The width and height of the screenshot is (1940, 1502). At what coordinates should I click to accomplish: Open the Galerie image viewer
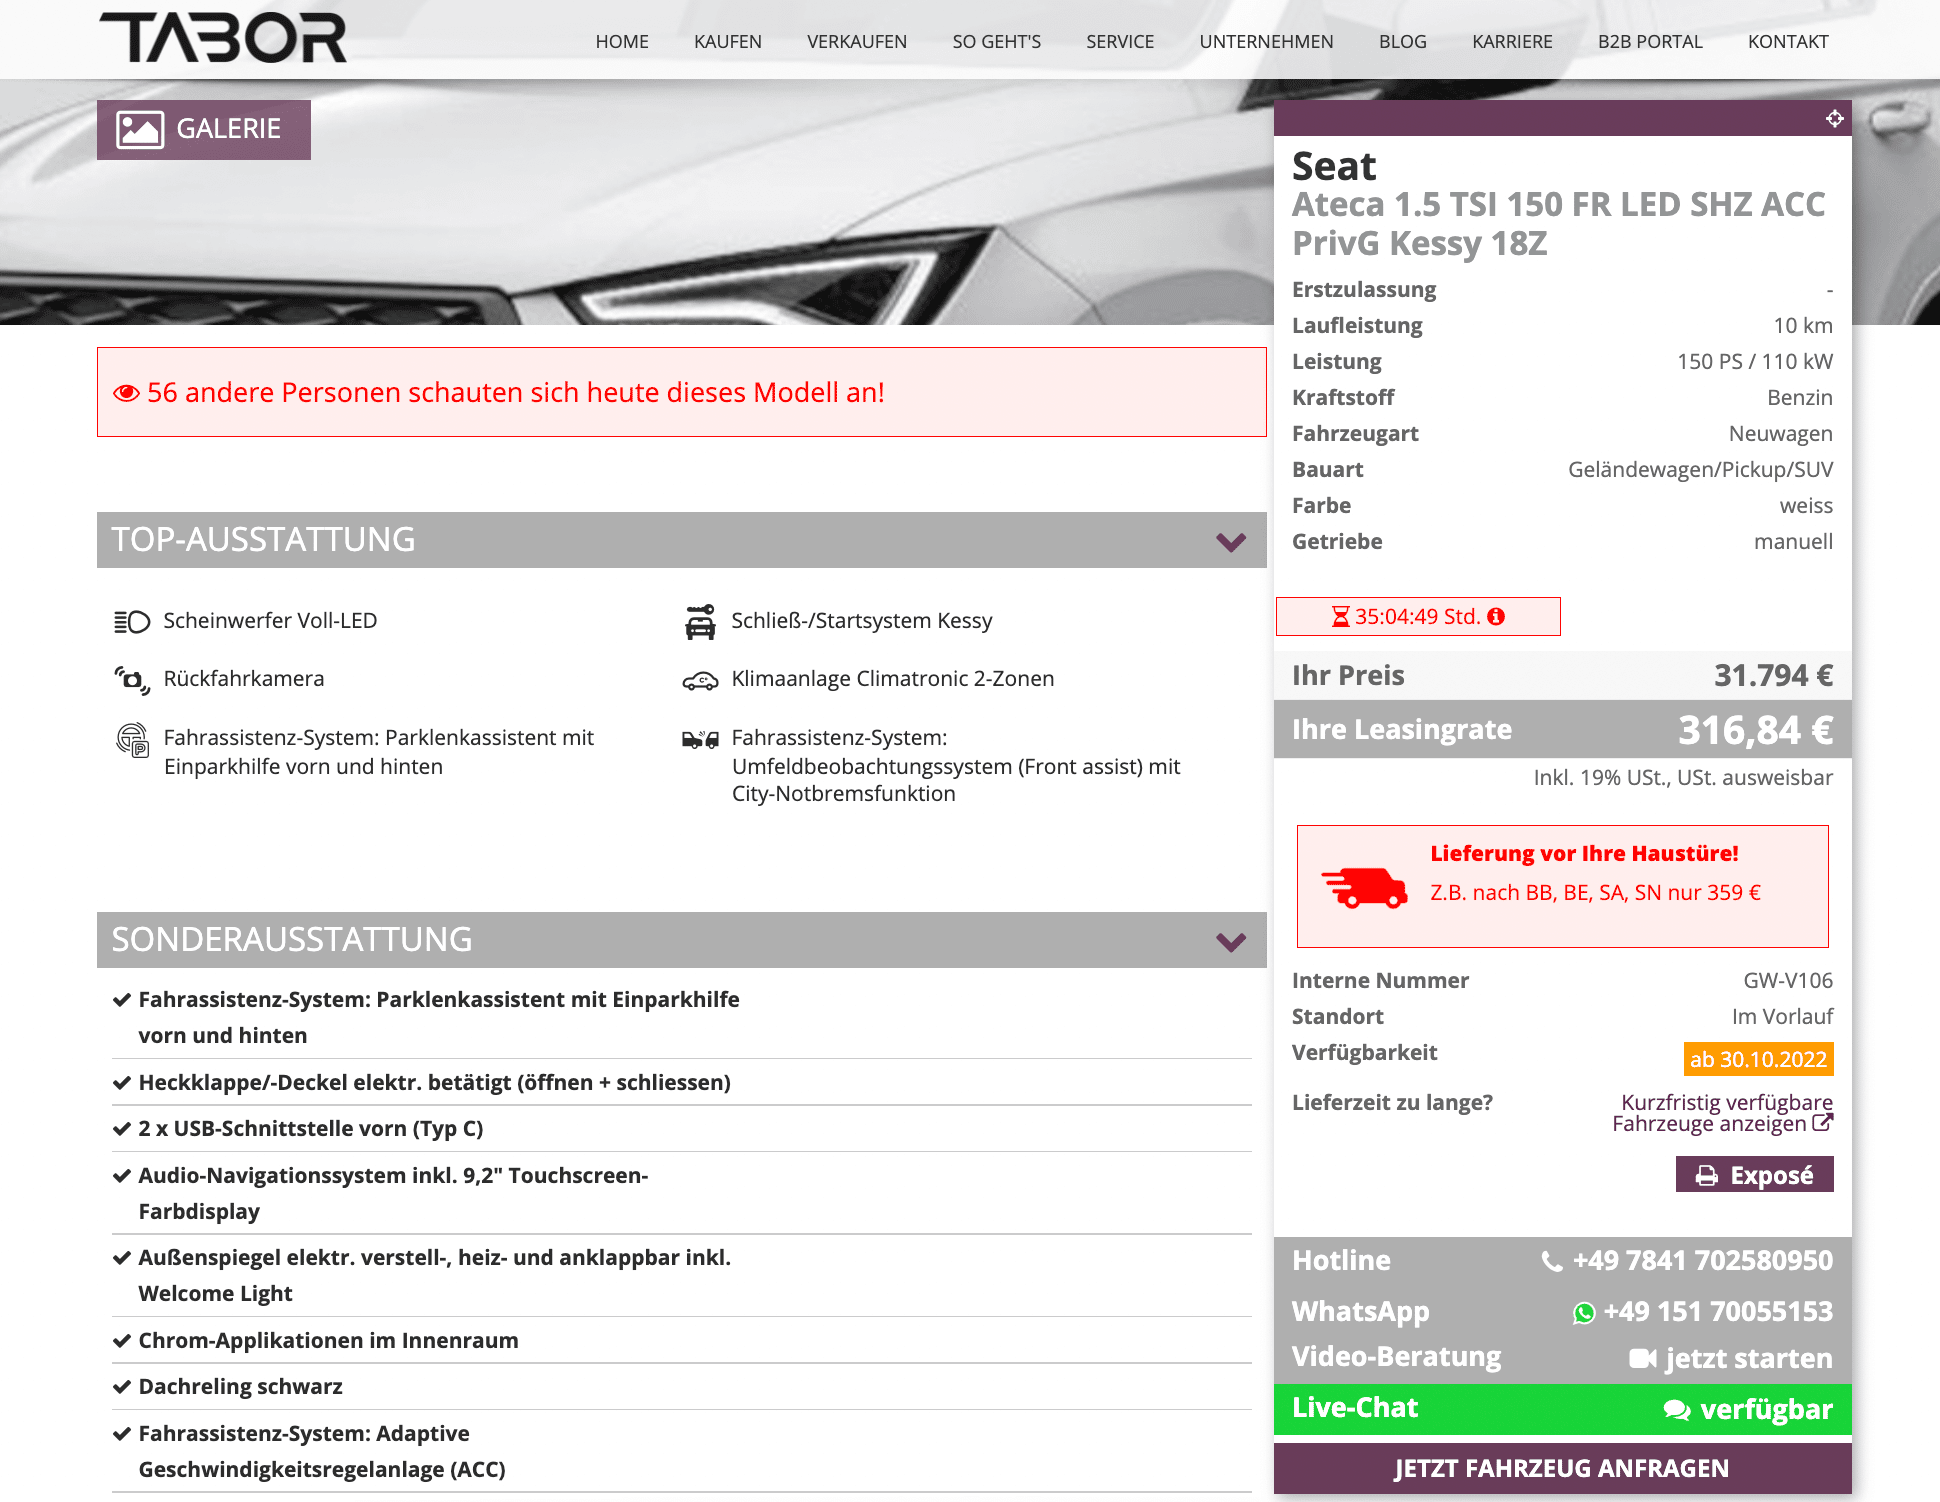coord(204,129)
